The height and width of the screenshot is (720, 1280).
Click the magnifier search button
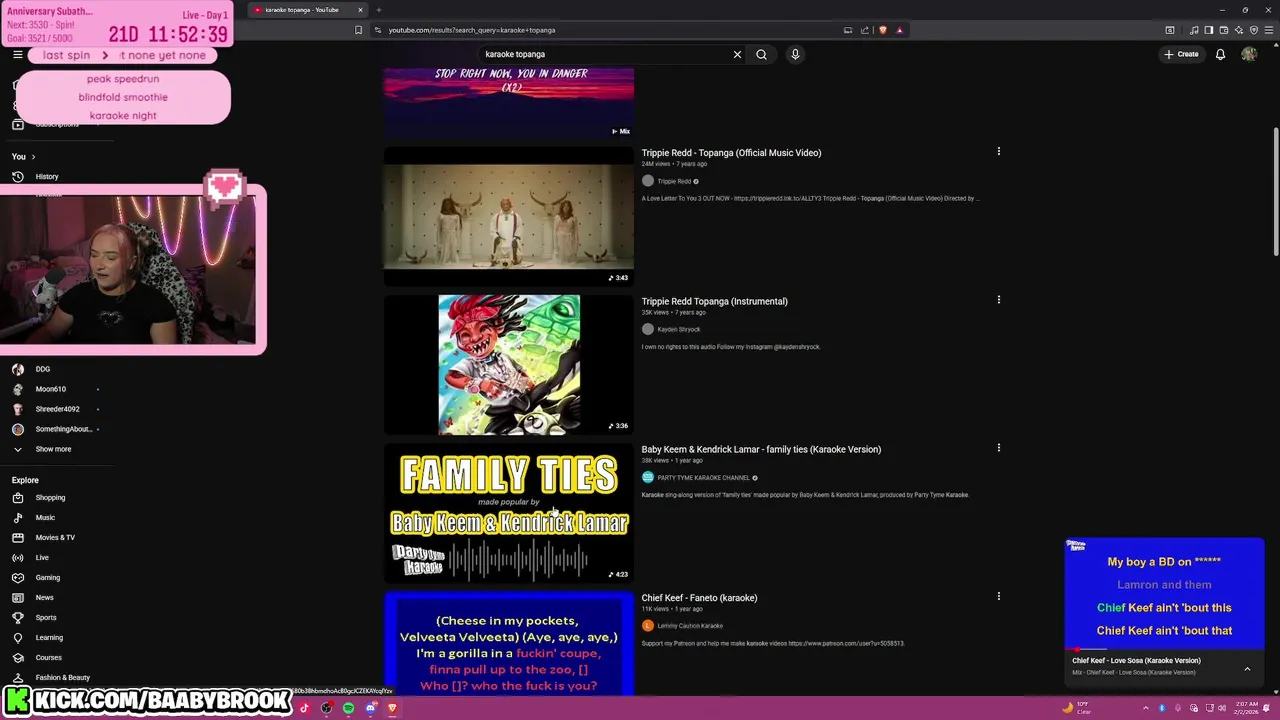point(761,54)
